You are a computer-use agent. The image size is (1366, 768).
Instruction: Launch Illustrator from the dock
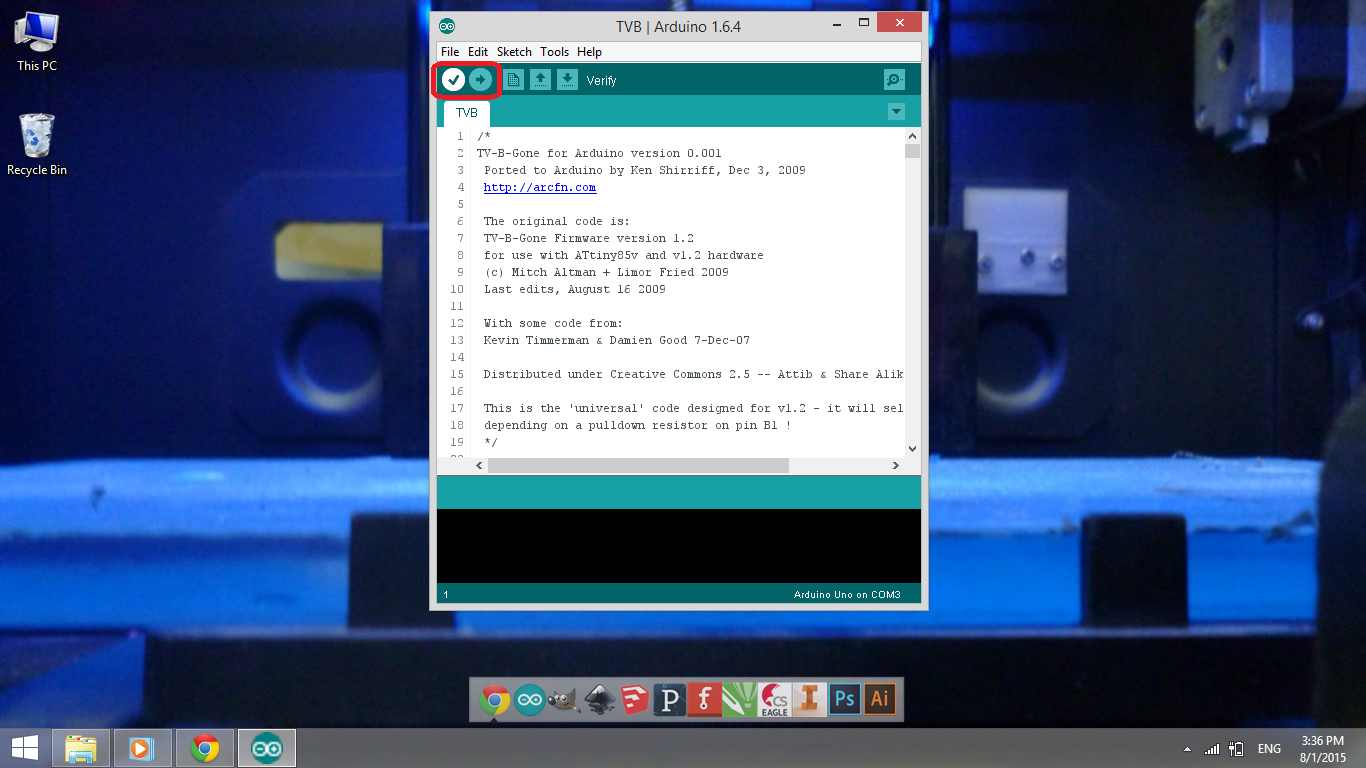coord(879,699)
